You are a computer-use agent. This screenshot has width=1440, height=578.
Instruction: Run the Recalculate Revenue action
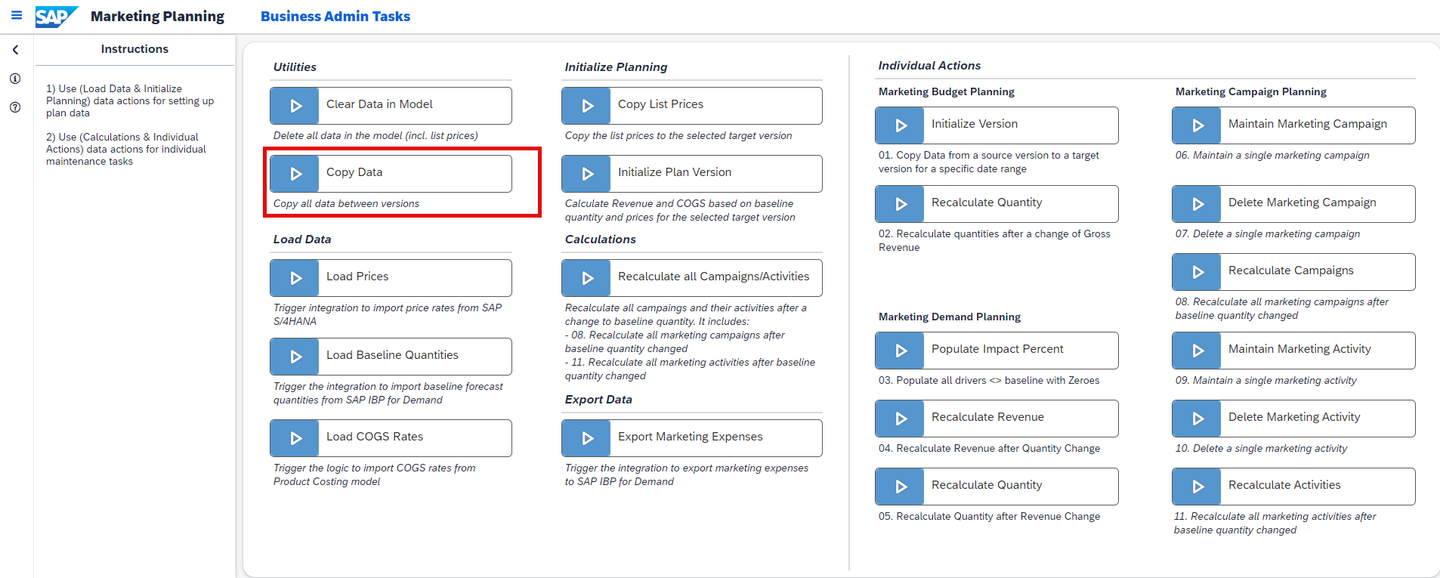(x=997, y=418)
